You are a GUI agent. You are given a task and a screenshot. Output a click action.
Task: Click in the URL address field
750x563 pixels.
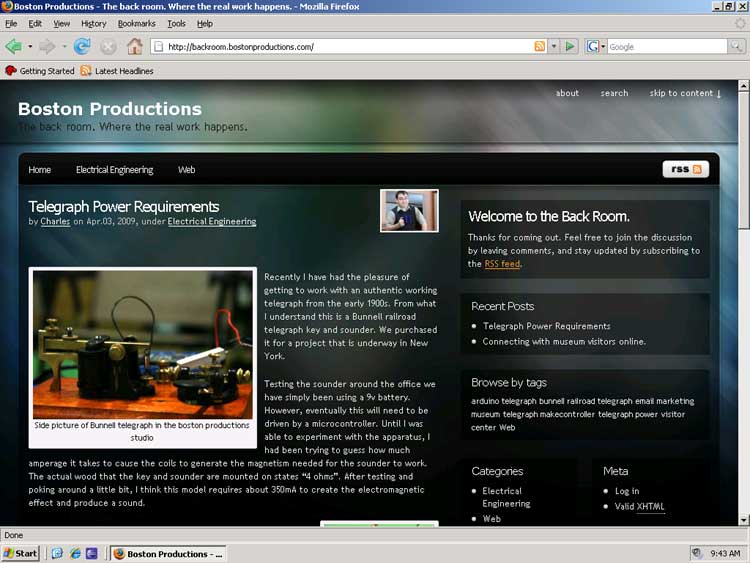[x=349, y=46]
